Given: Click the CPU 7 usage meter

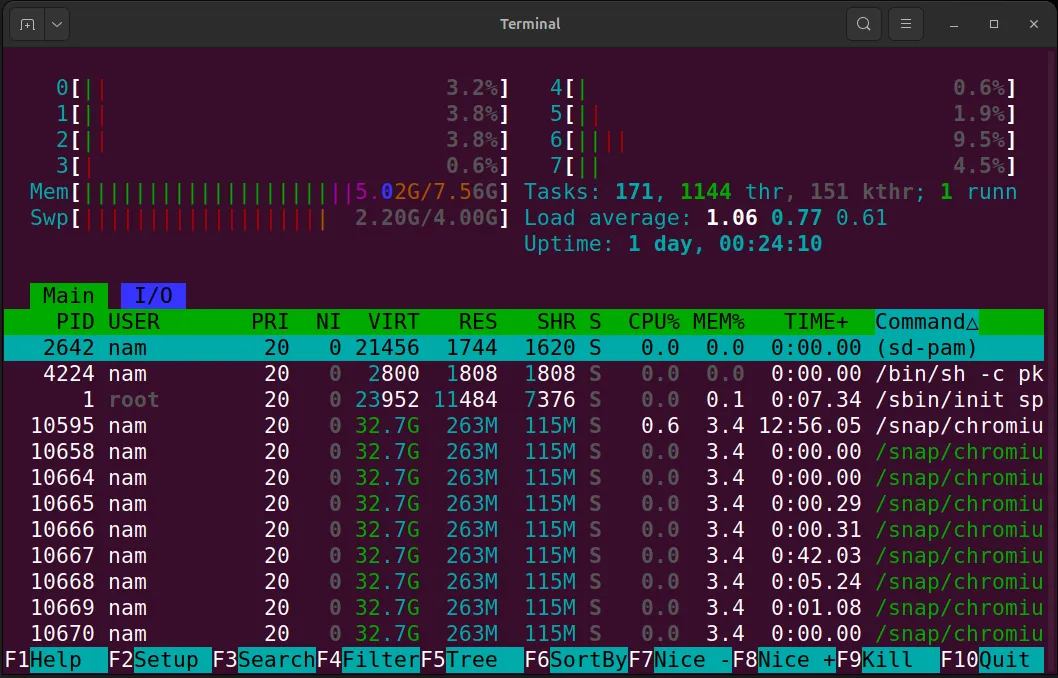Looking at the screenshot, I should (783, 166).
